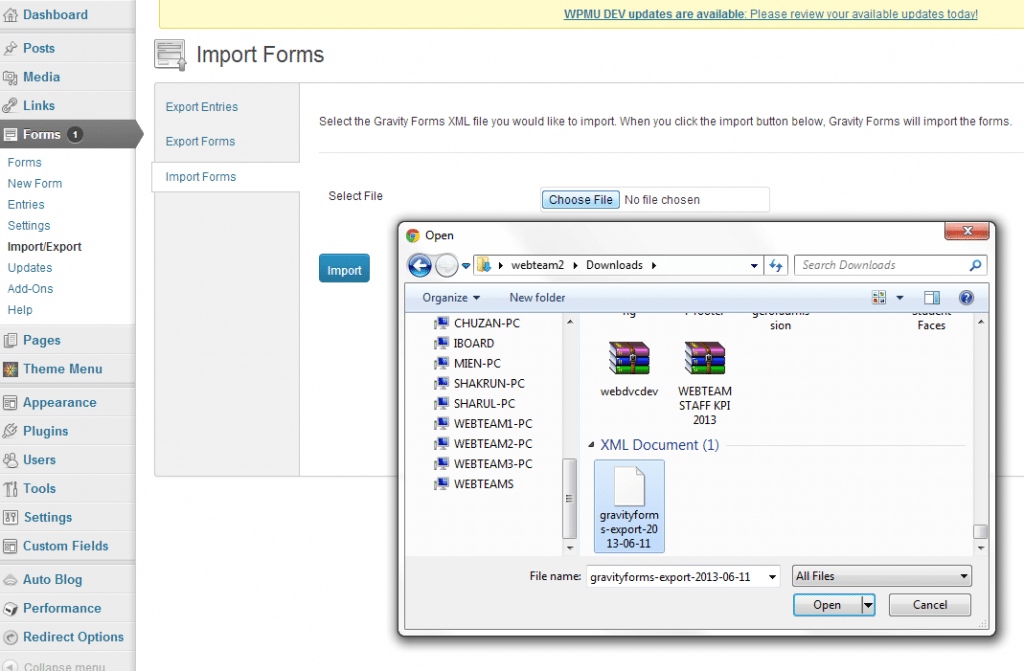Open Add-Ons in Forms submenu
Viewport: 1024px width, 671px height.
click(x=31, y=289)
